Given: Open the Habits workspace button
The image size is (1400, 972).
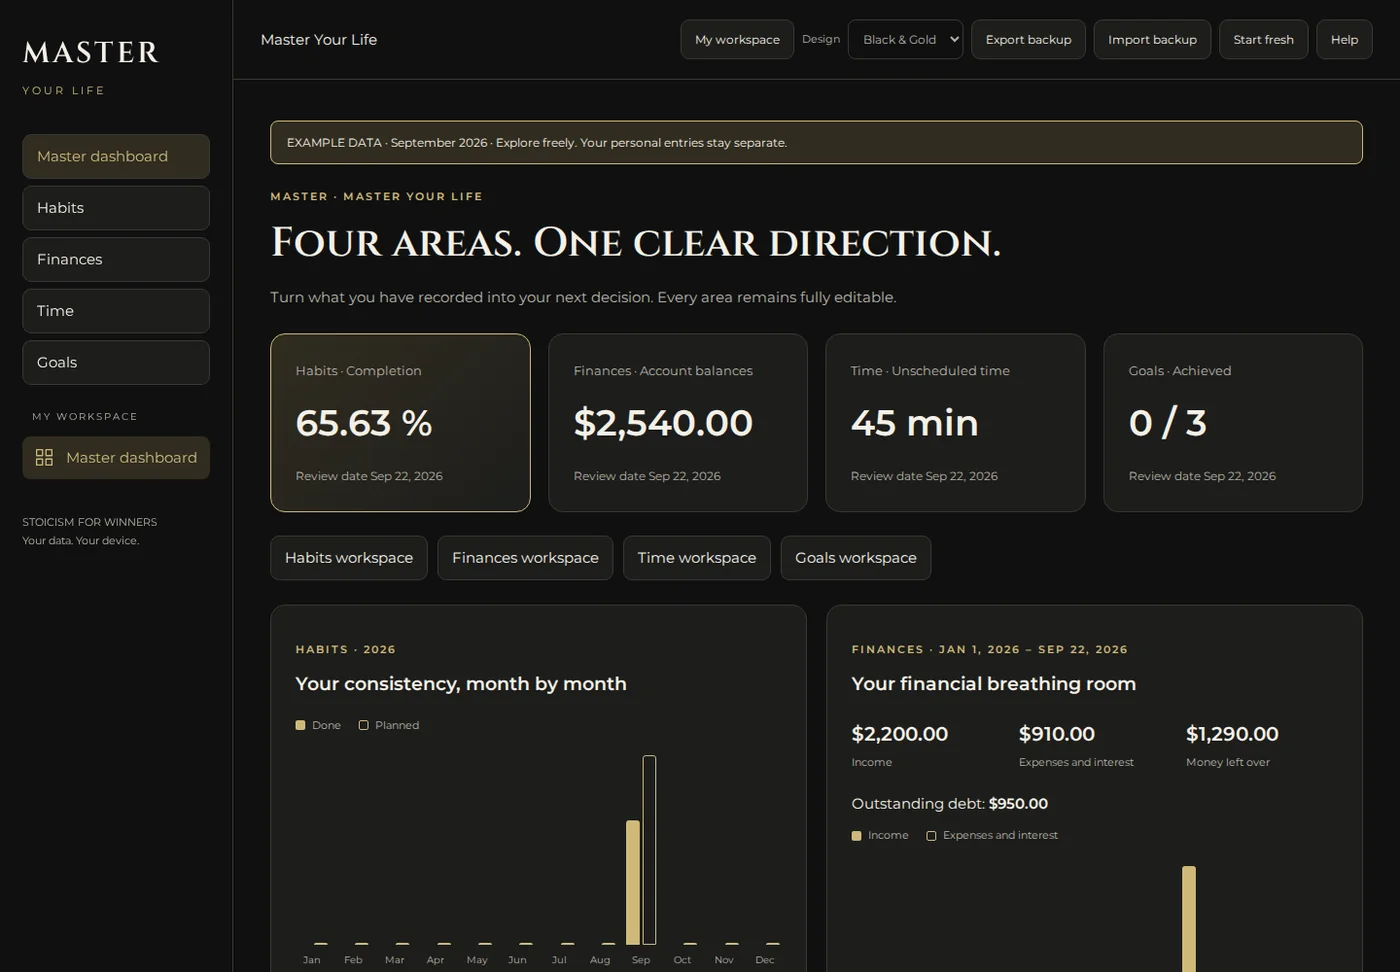Looking at the screenshot, I should 349,558.
